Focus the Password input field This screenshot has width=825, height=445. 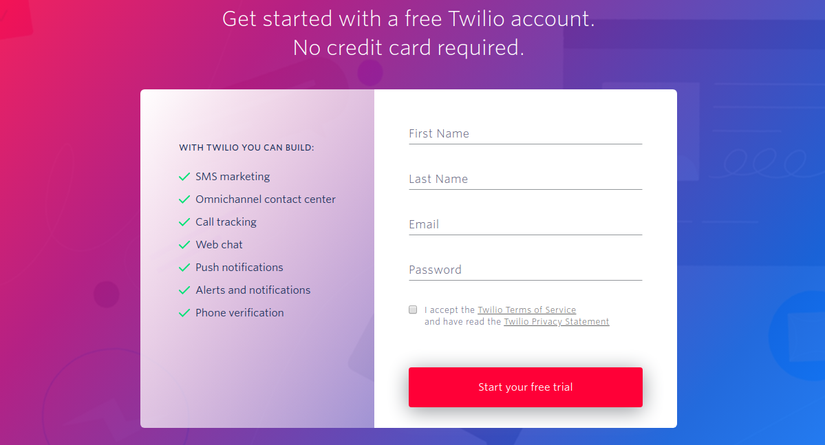tap(525, 270)
